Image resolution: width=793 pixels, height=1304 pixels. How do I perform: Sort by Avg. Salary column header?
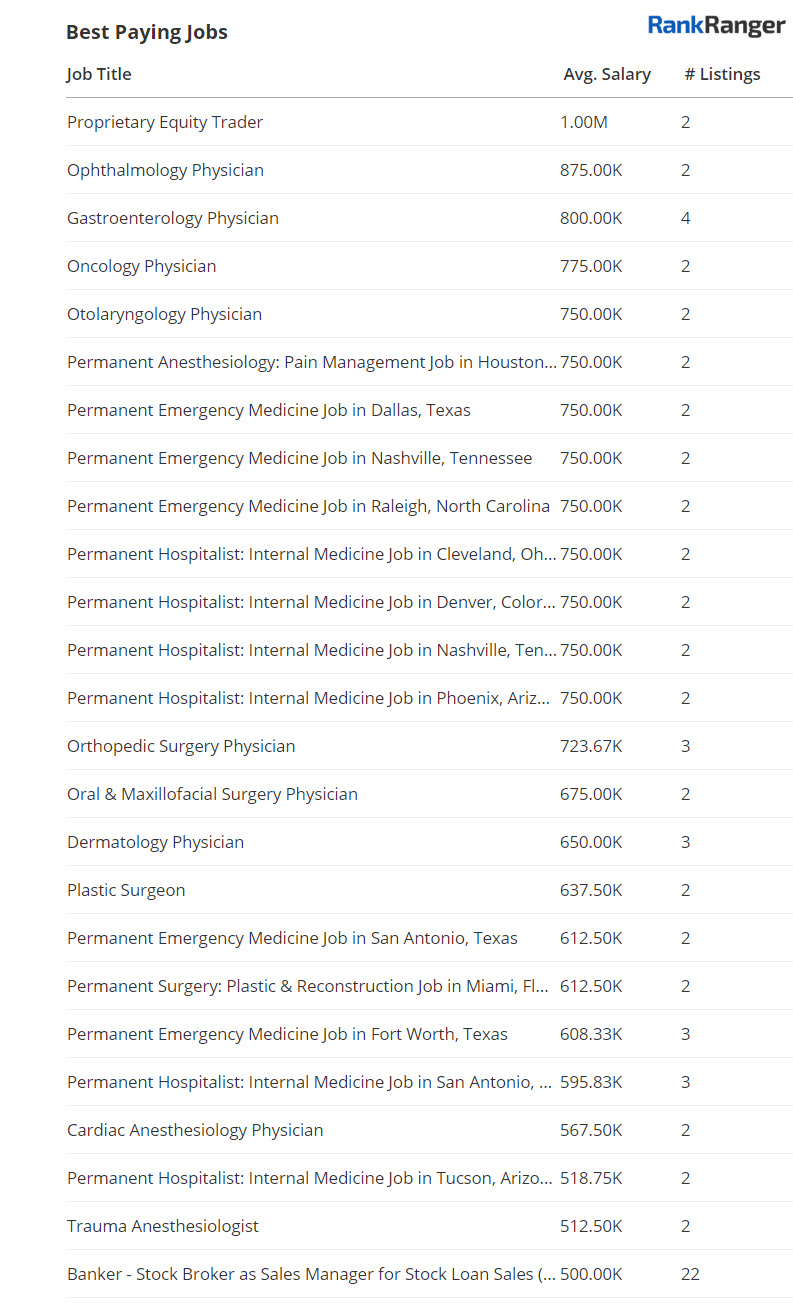[607, 74]
